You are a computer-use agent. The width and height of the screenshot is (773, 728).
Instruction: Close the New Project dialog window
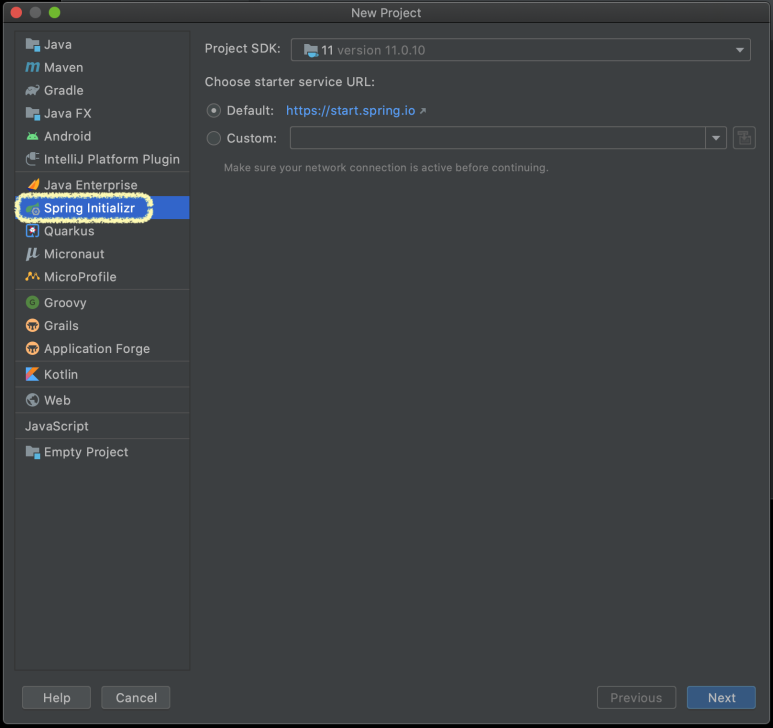(x=16, y=12)
